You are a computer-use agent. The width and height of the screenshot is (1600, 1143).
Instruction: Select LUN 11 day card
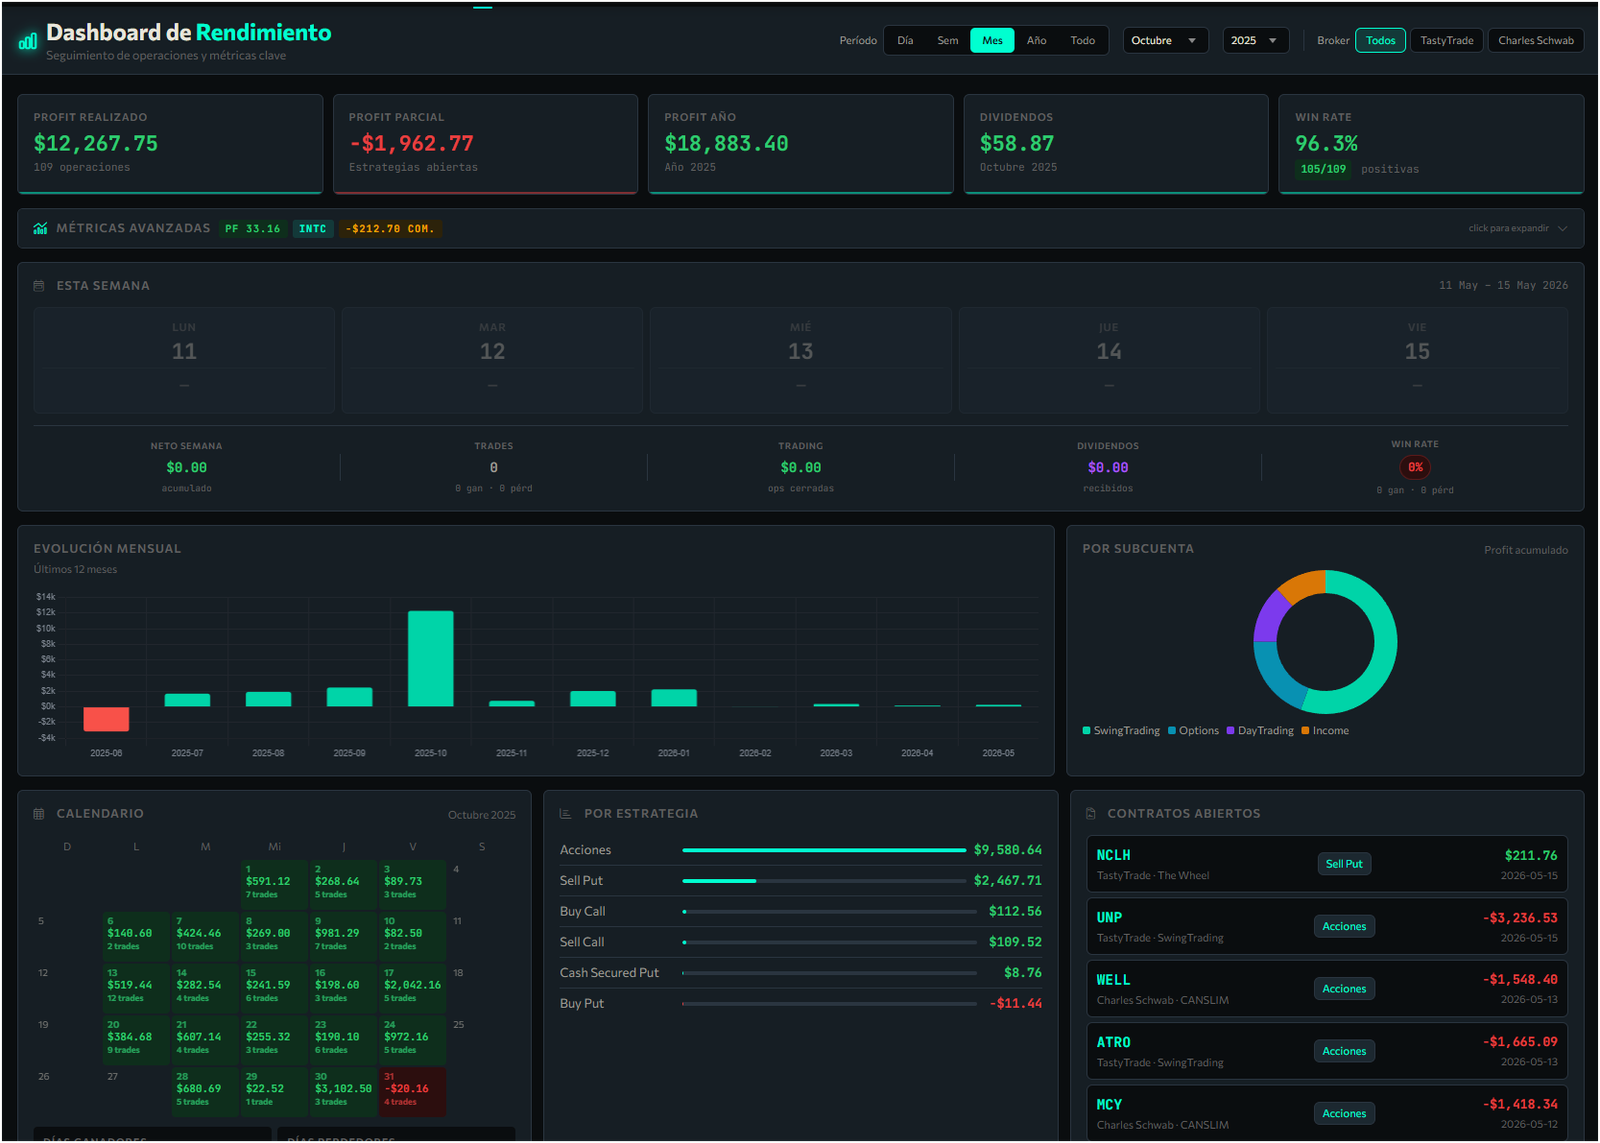tap(184, 361)
